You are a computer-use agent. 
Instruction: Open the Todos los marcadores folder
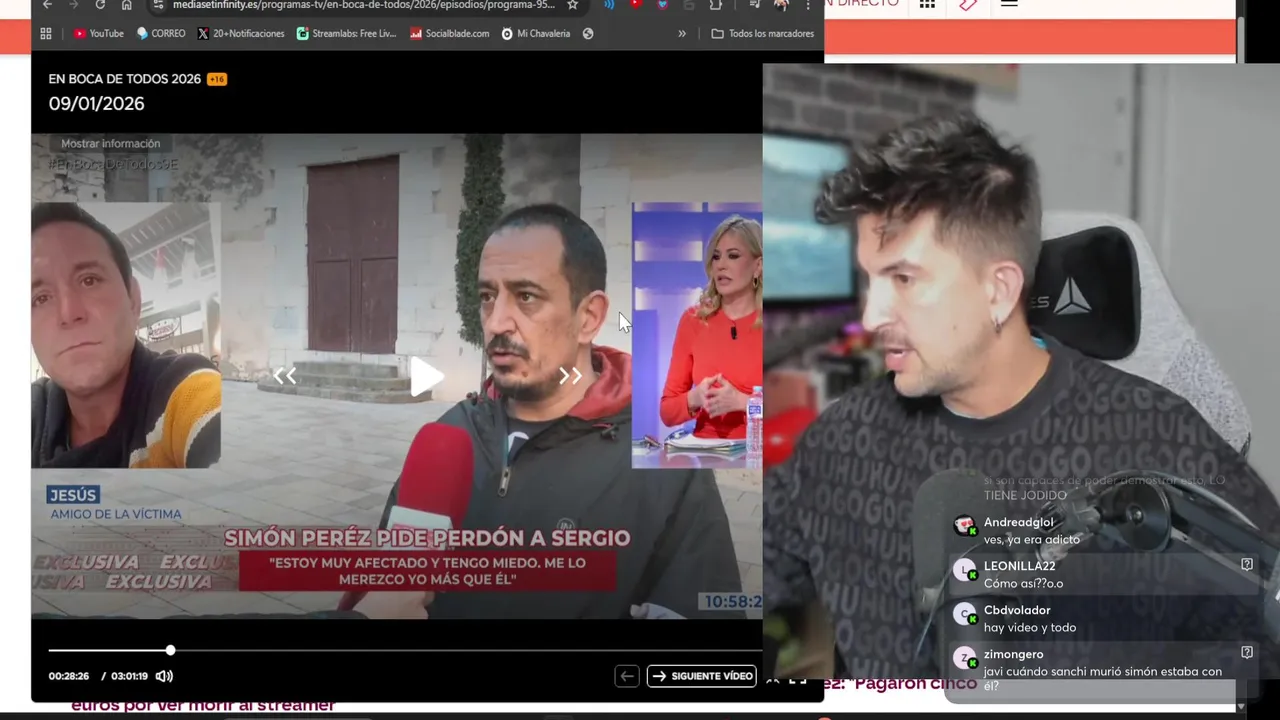click(x=762, y=33)
